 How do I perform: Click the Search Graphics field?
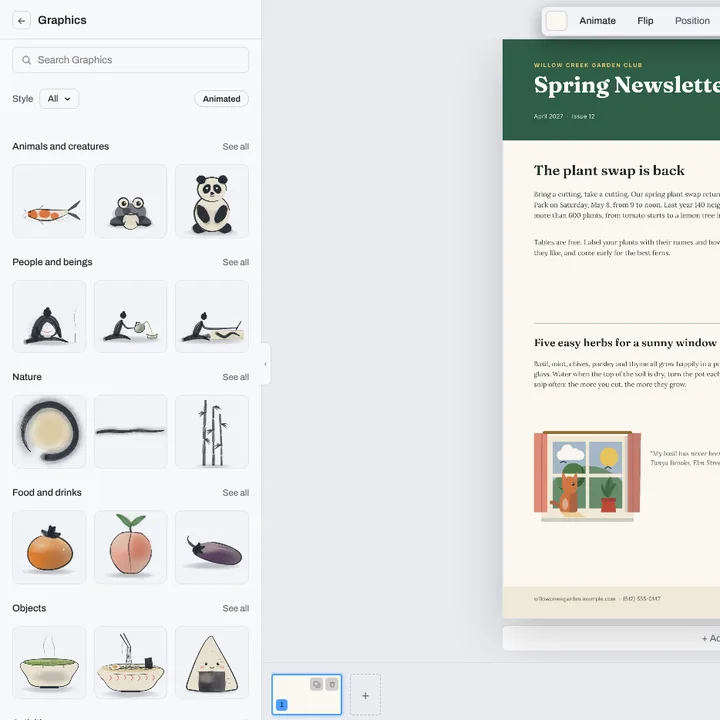[x=130, y=60]
